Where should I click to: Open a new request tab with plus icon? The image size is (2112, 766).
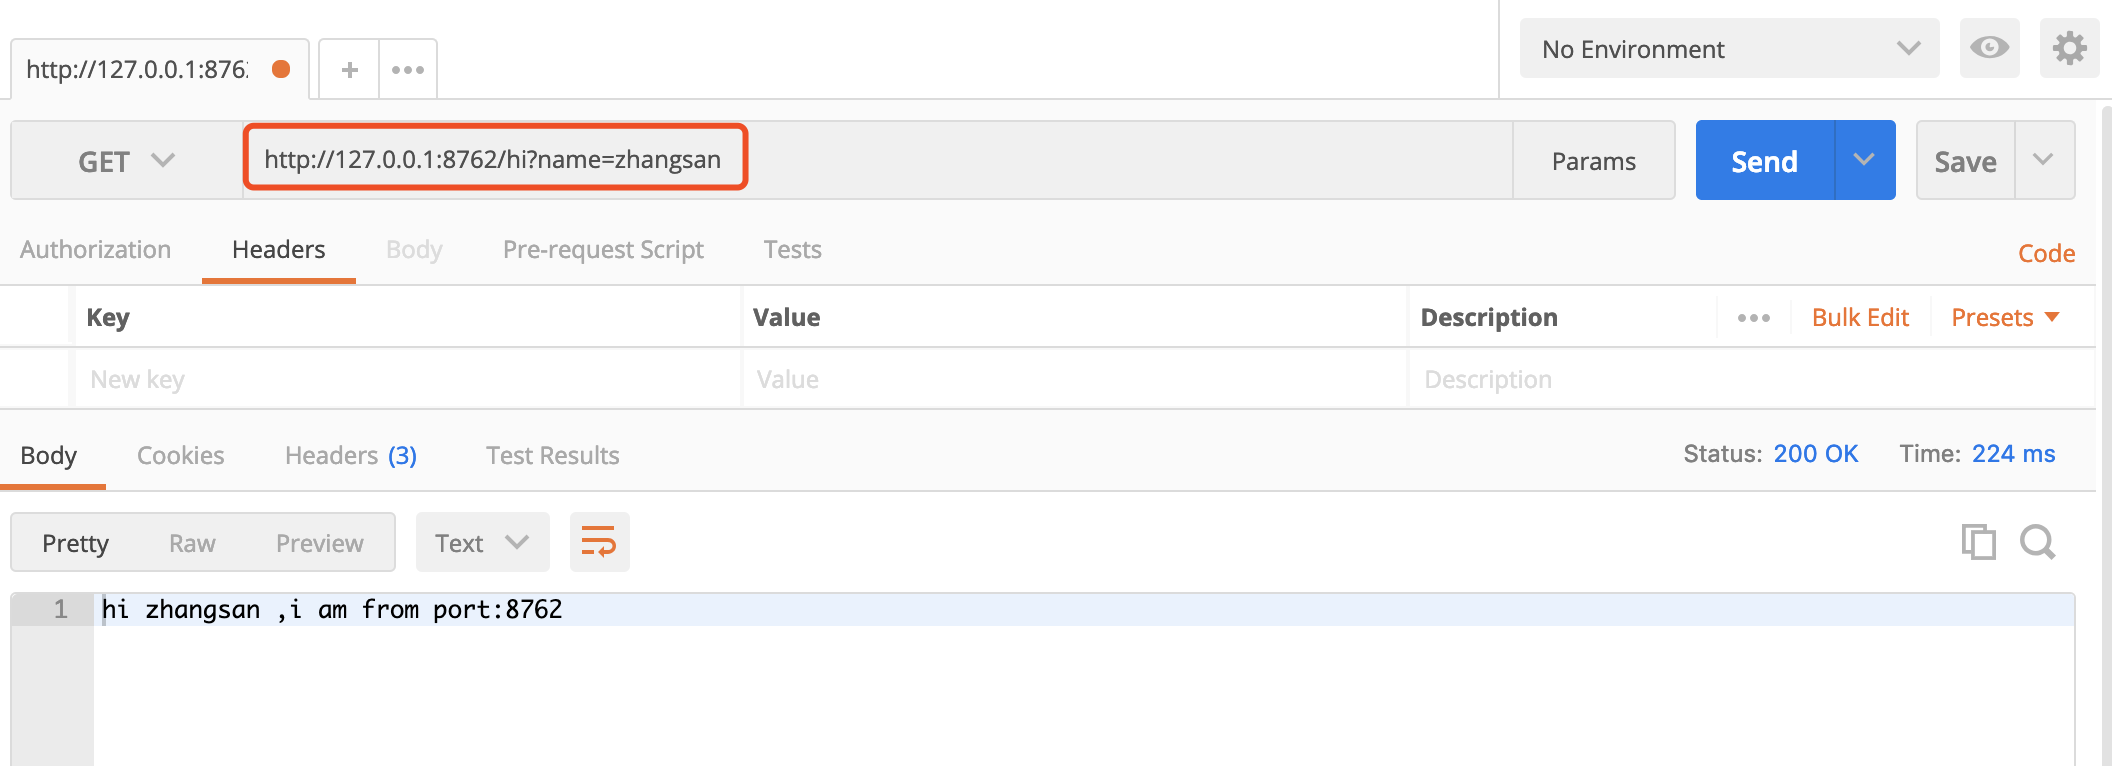point(349,70)
